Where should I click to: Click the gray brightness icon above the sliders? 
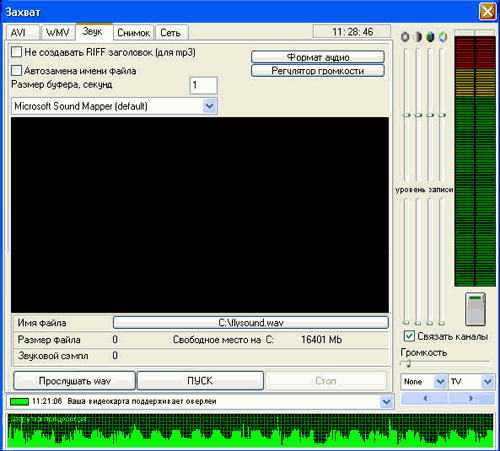(405, 37)
